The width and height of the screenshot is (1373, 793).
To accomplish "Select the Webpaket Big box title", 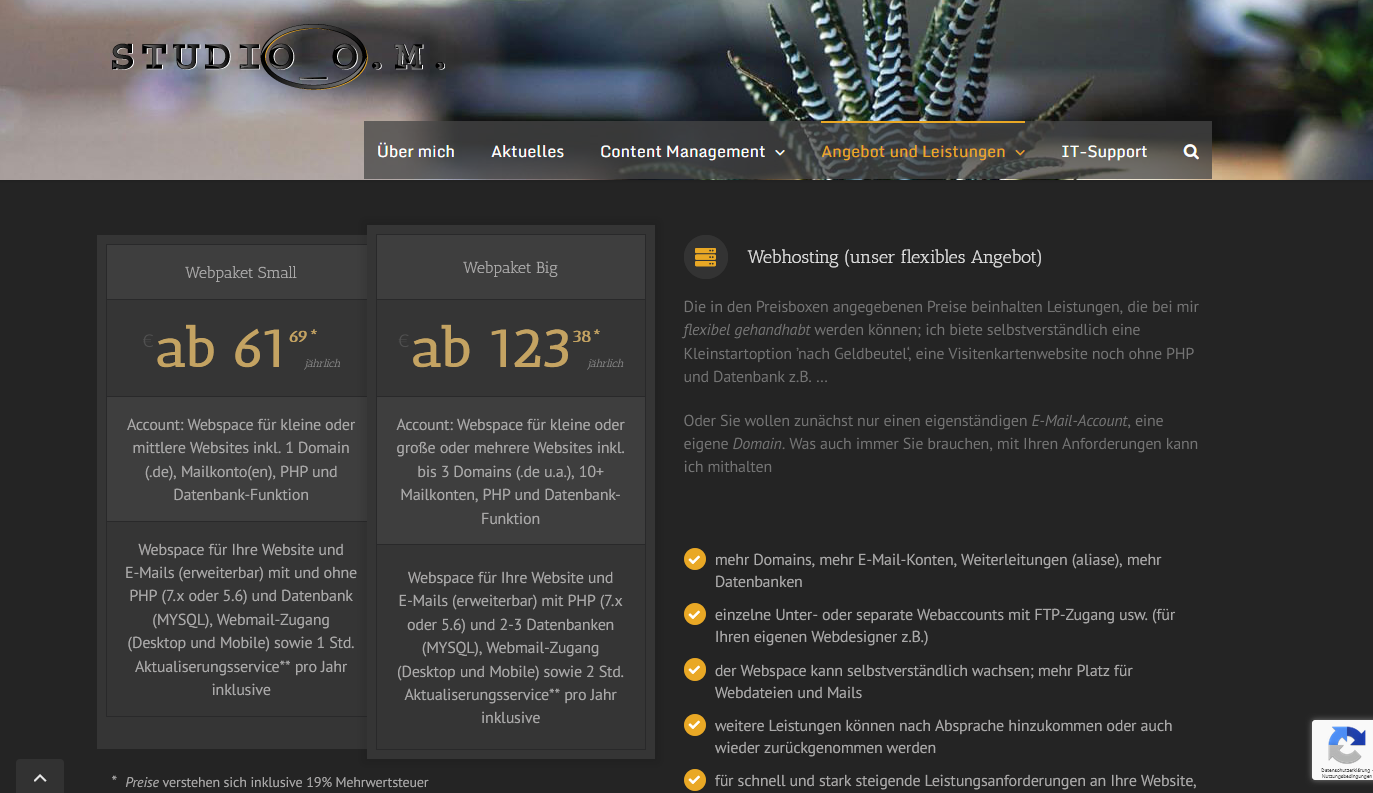I will pyautogui.click(x=510, y=268).
